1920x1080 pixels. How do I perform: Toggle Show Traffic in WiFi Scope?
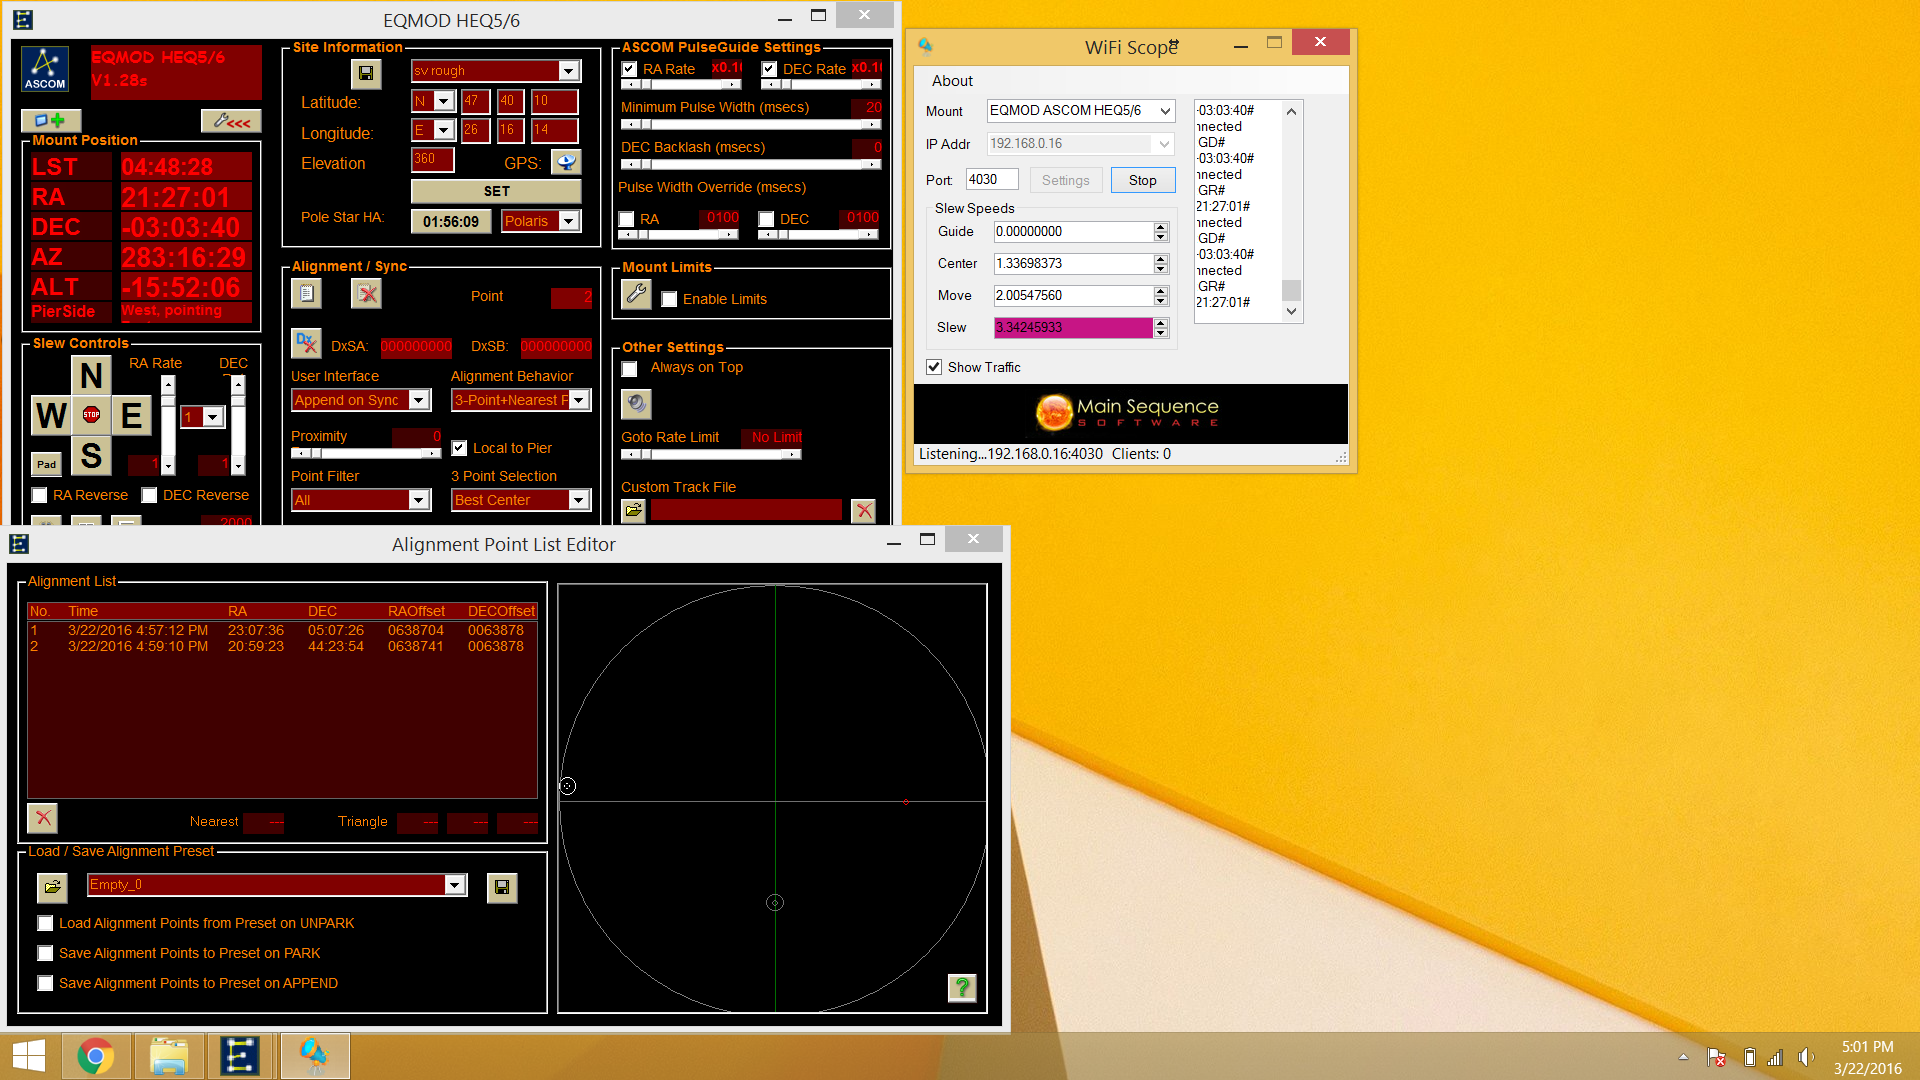pos(934,367)
